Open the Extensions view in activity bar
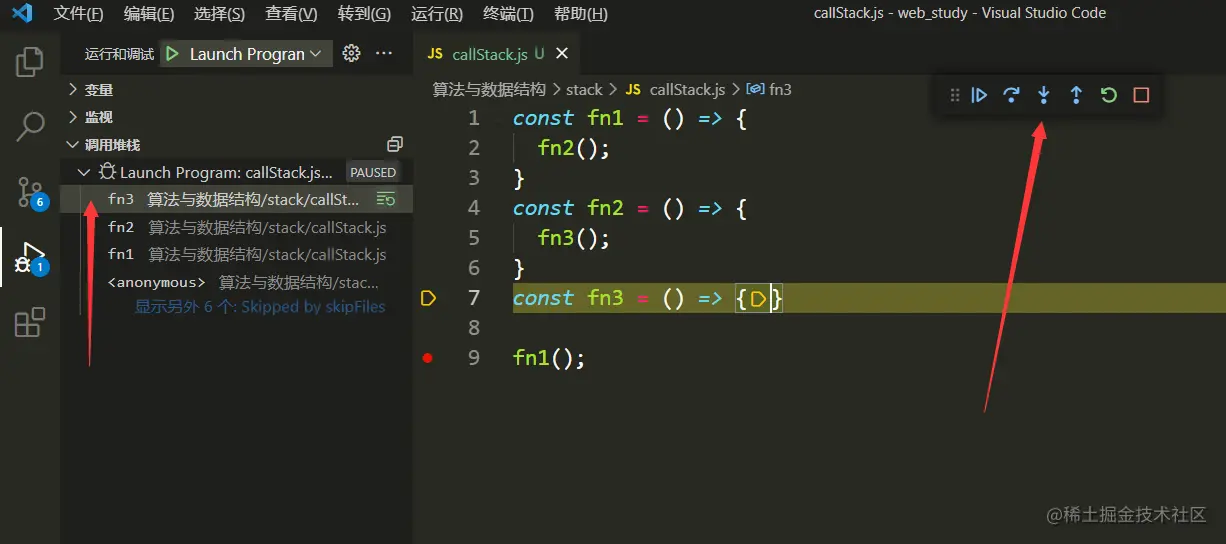Viewport: 1226px width, 544px height. click(30, 322)
